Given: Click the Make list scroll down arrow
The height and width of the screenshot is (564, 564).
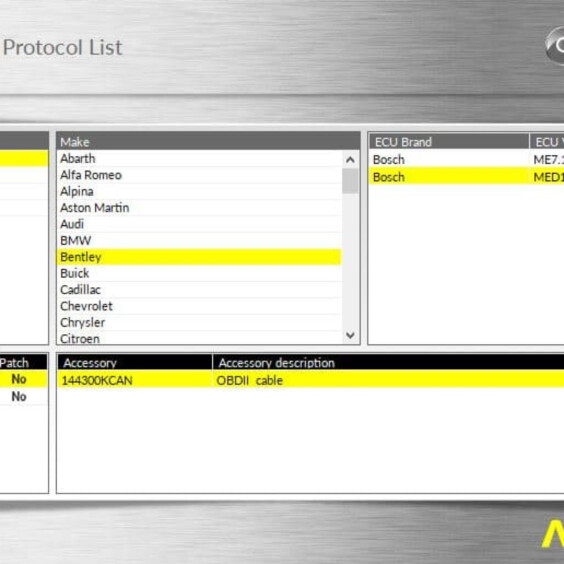Looking at the screenshot, I should click(350, 335).
